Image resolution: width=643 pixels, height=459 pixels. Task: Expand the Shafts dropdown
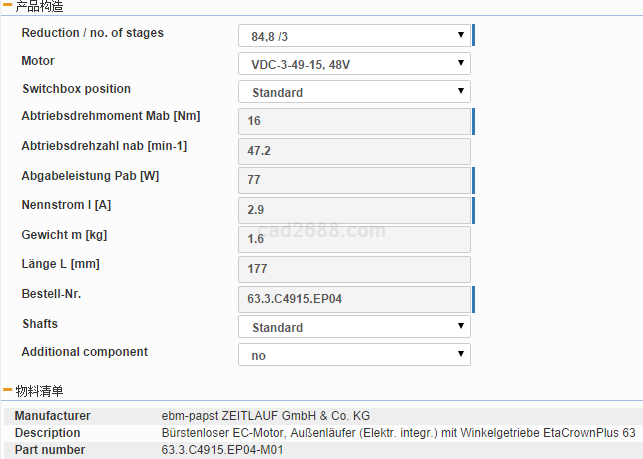[x=354, y=327]
